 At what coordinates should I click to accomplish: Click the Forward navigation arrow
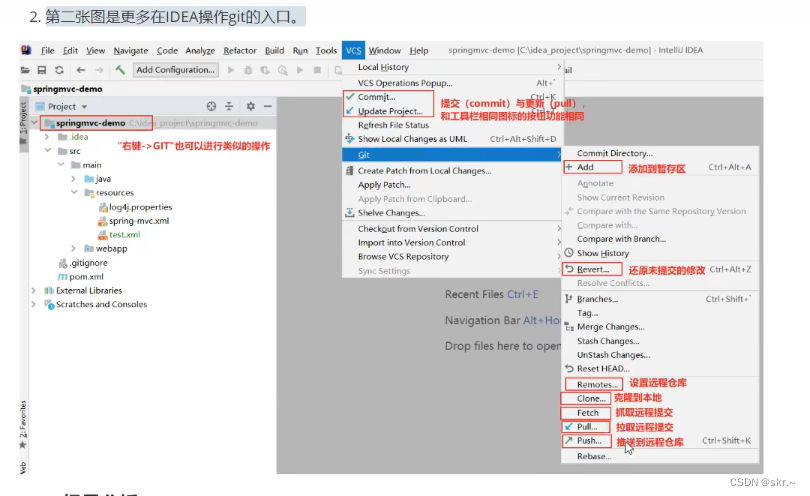point(99,70)
